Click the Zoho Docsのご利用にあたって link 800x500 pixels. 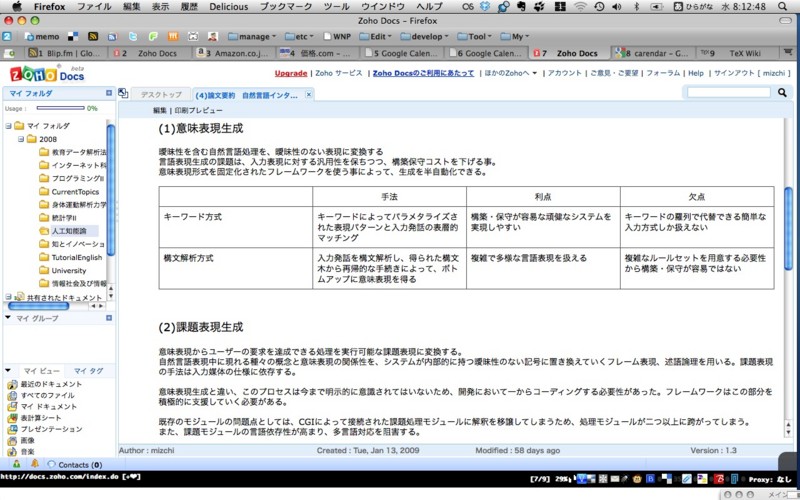click(x=423, y=73)
